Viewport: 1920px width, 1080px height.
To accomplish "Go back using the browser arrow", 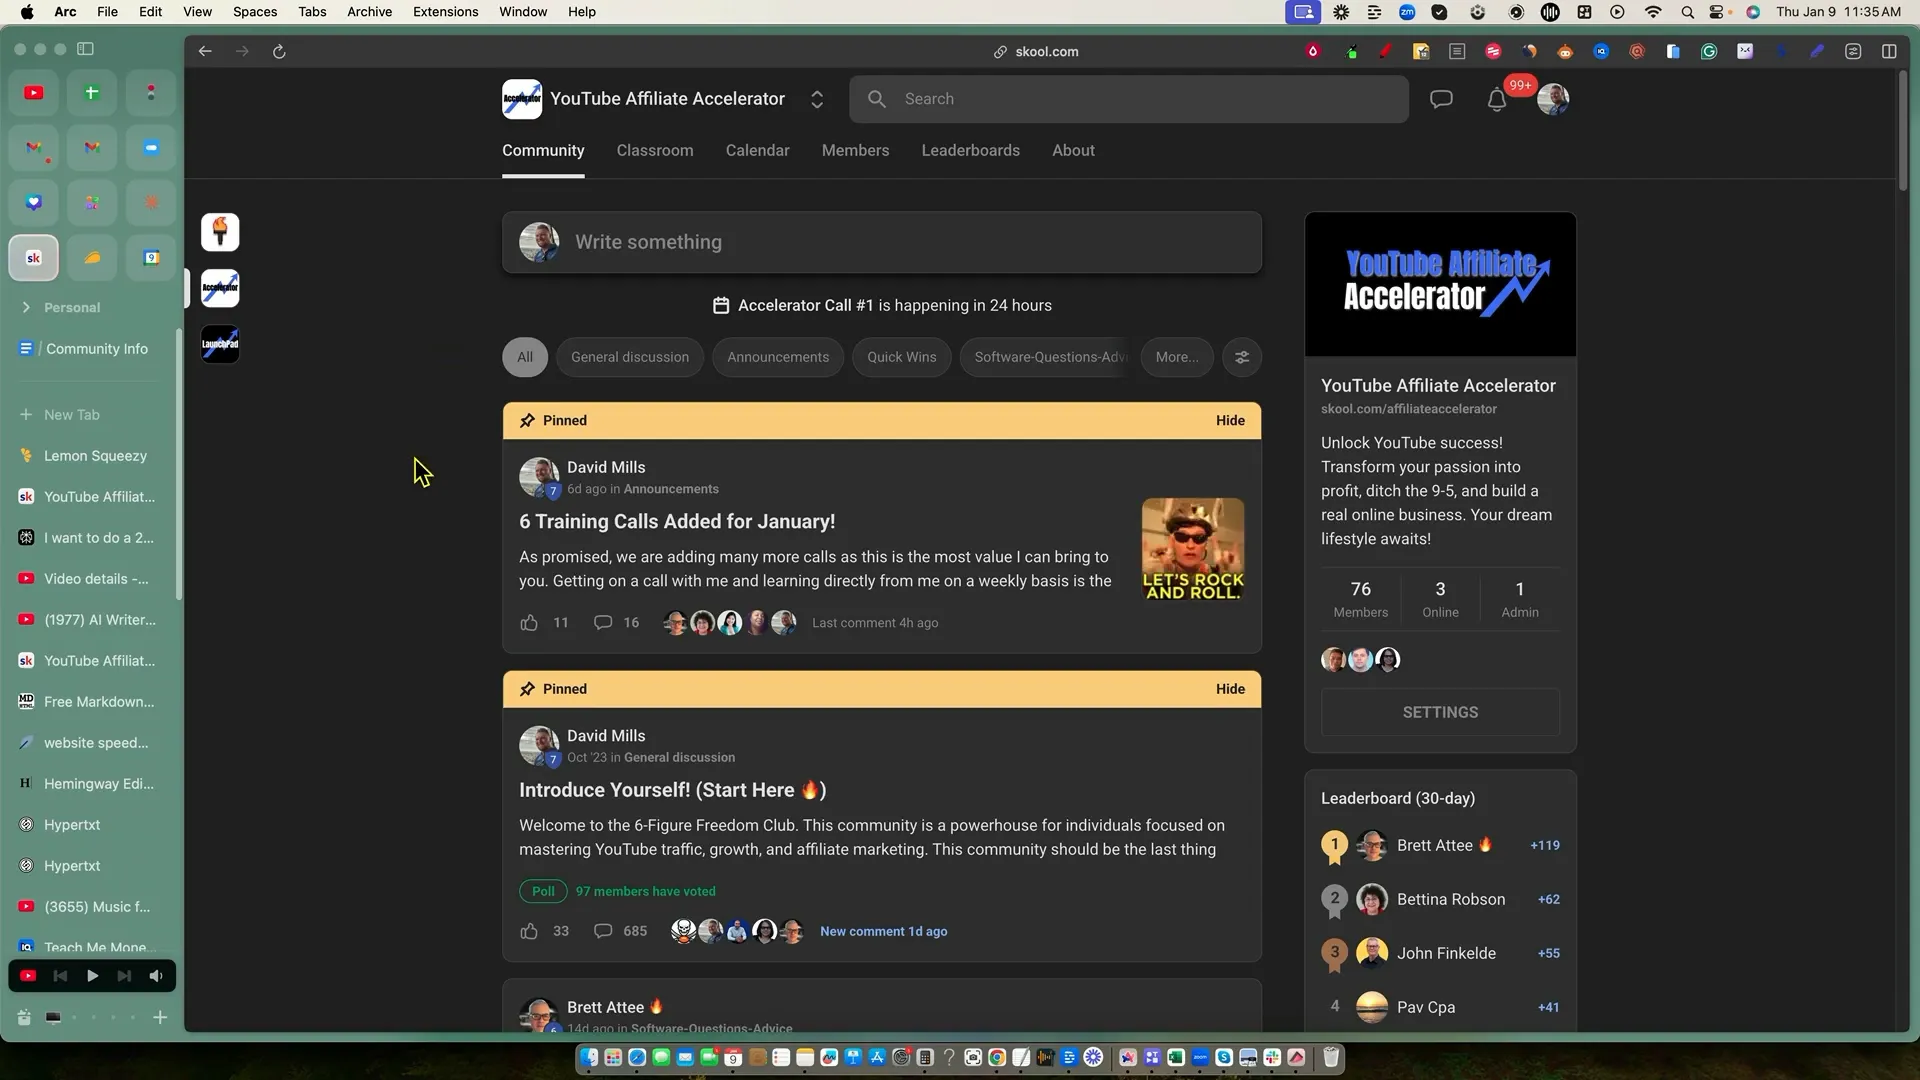I will (x=205, y=52).
